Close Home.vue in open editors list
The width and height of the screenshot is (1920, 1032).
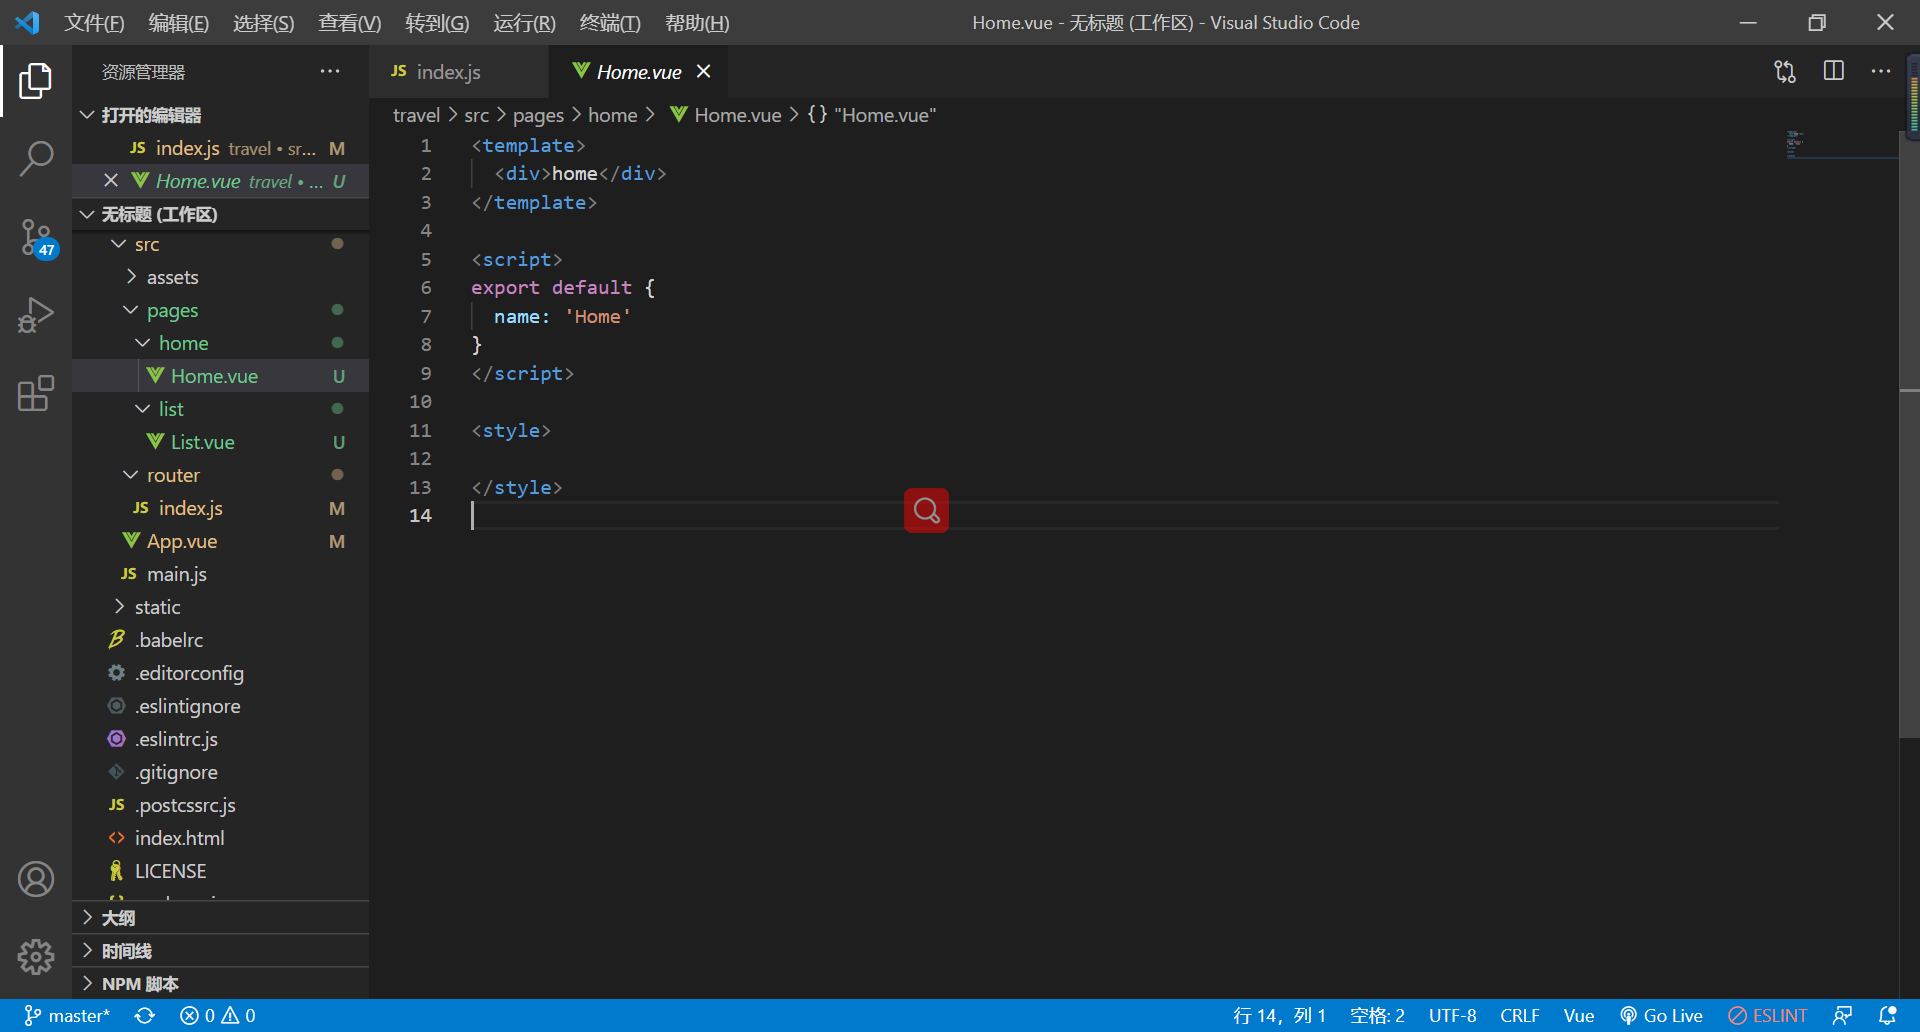[x=111, y=181]
